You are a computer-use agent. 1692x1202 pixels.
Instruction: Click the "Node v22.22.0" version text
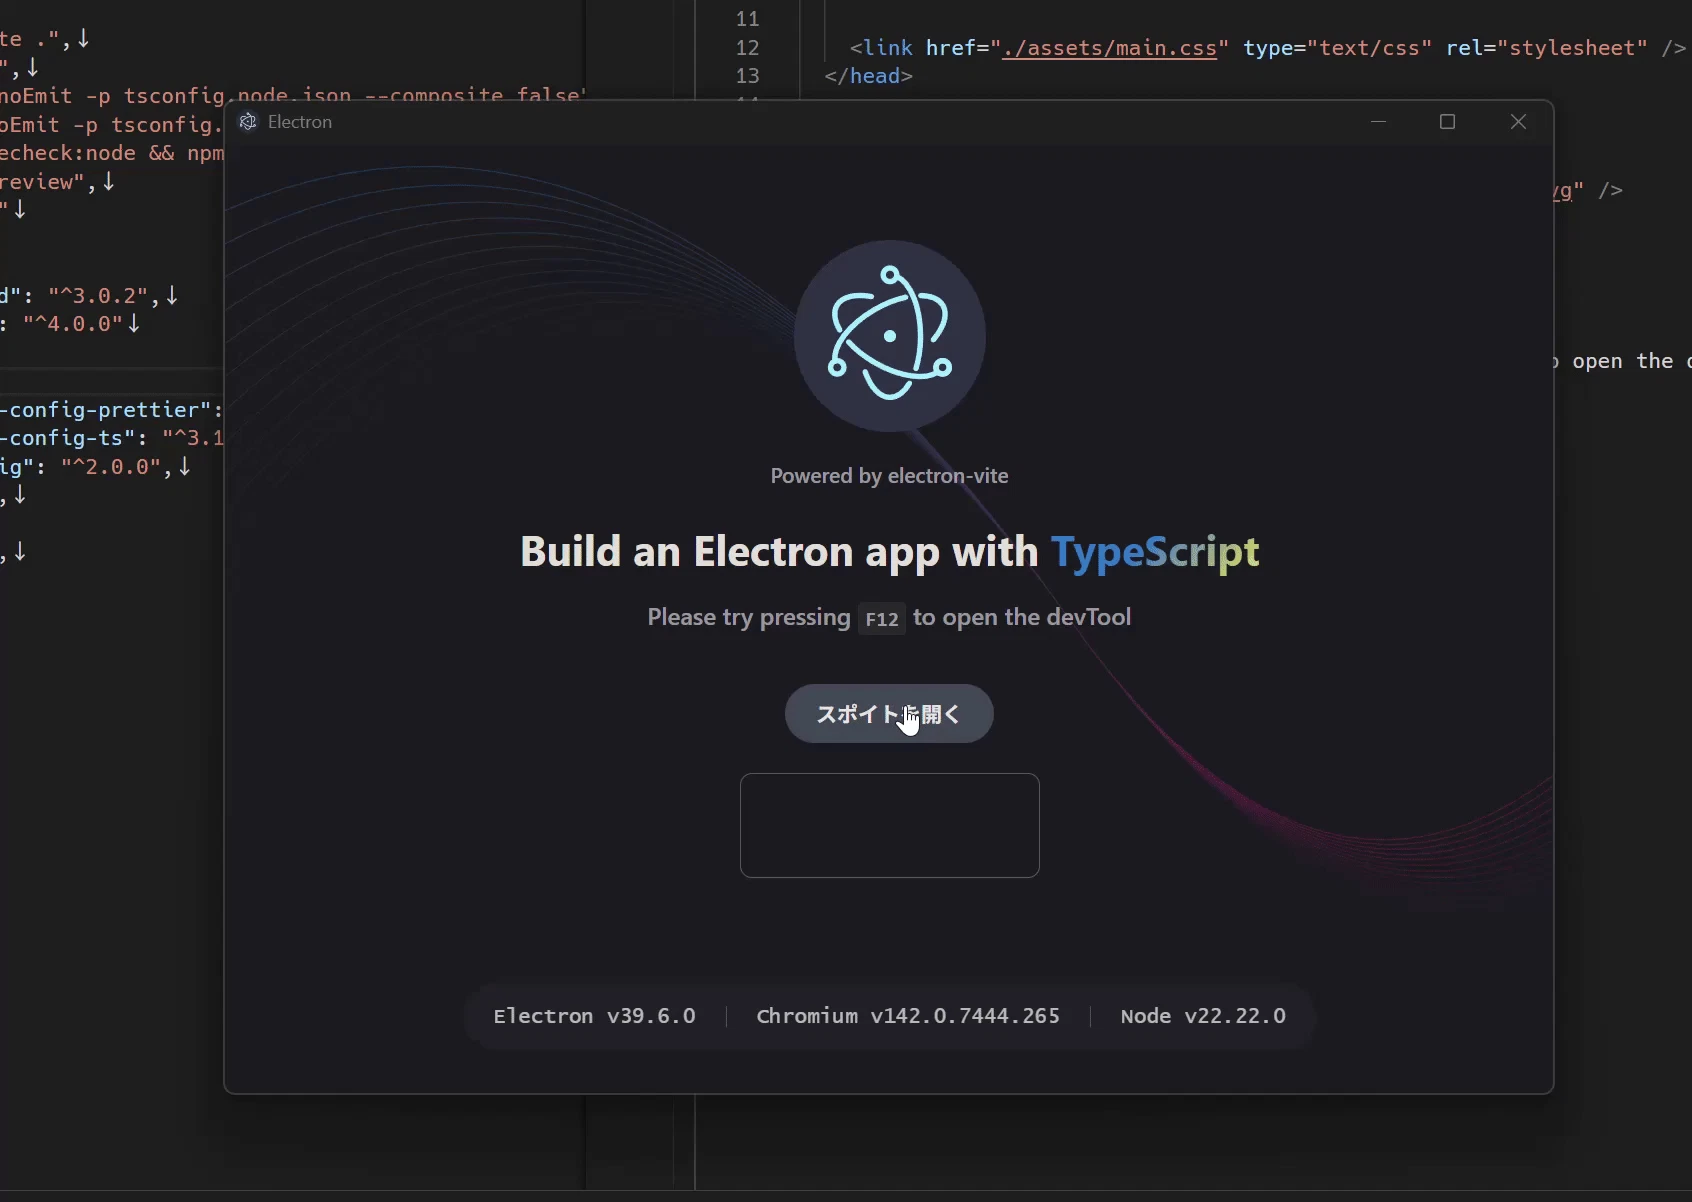coord(1203,1016)
